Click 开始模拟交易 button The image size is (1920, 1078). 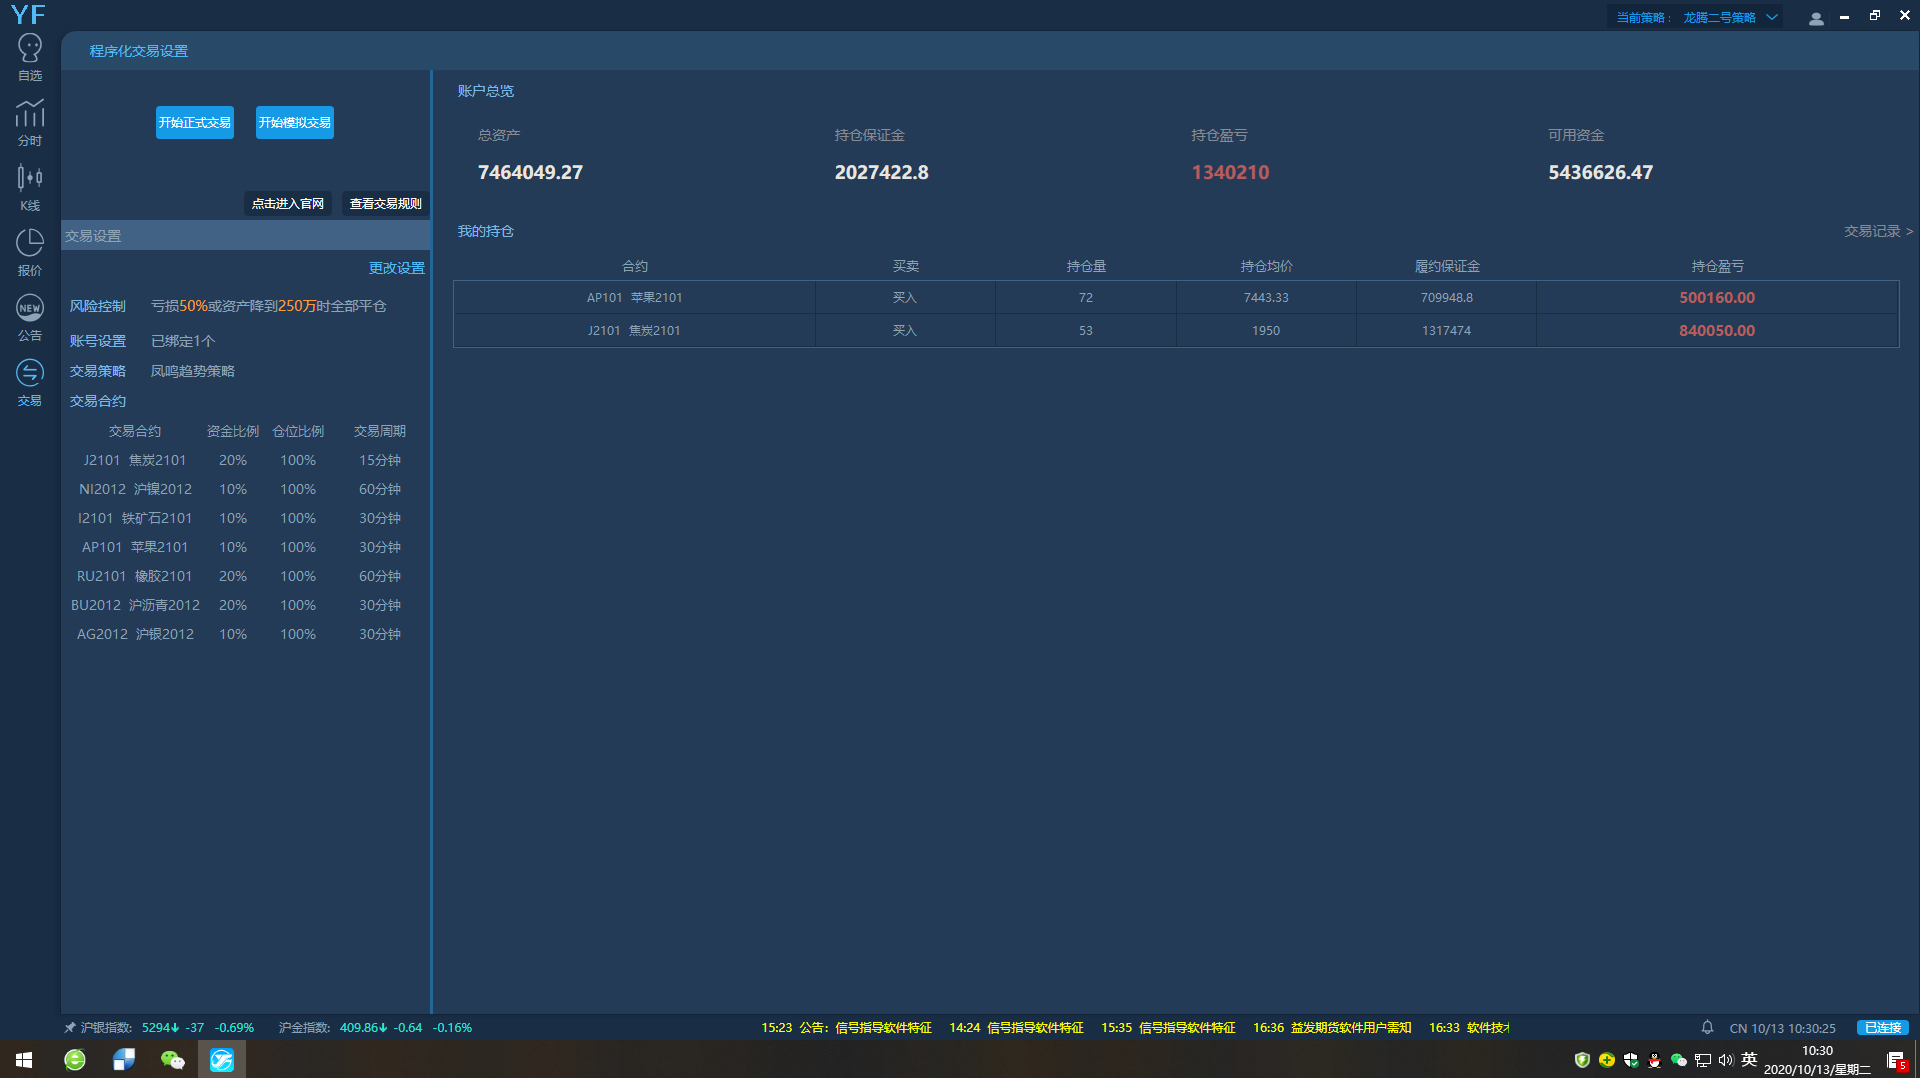click(x=295, y=123)
